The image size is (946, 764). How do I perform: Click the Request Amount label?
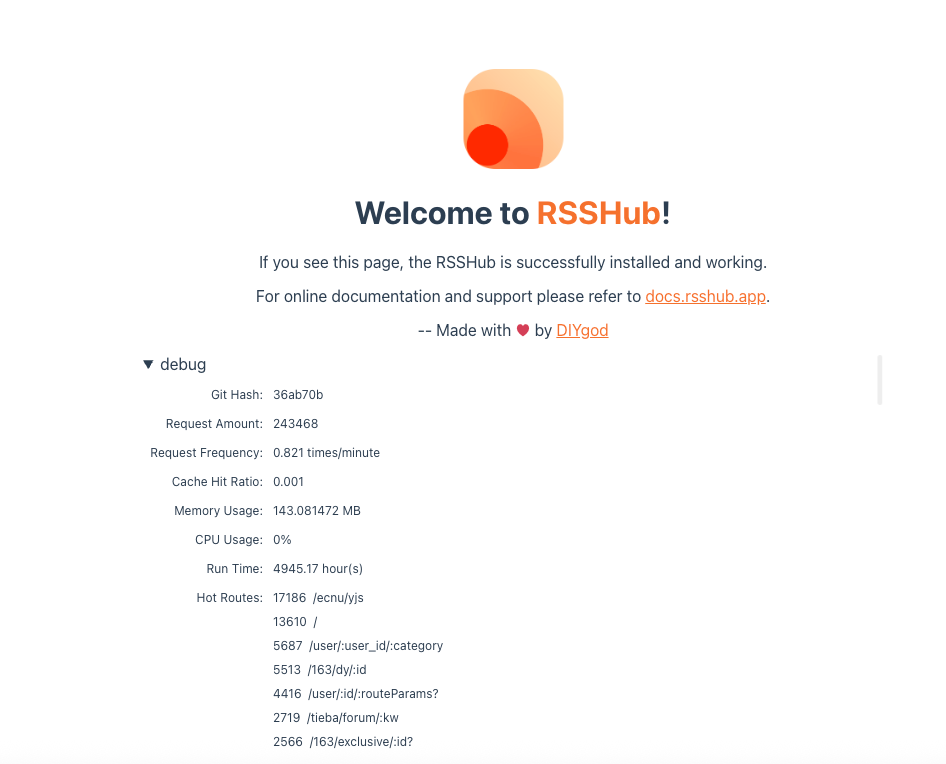tap(214, 424)
